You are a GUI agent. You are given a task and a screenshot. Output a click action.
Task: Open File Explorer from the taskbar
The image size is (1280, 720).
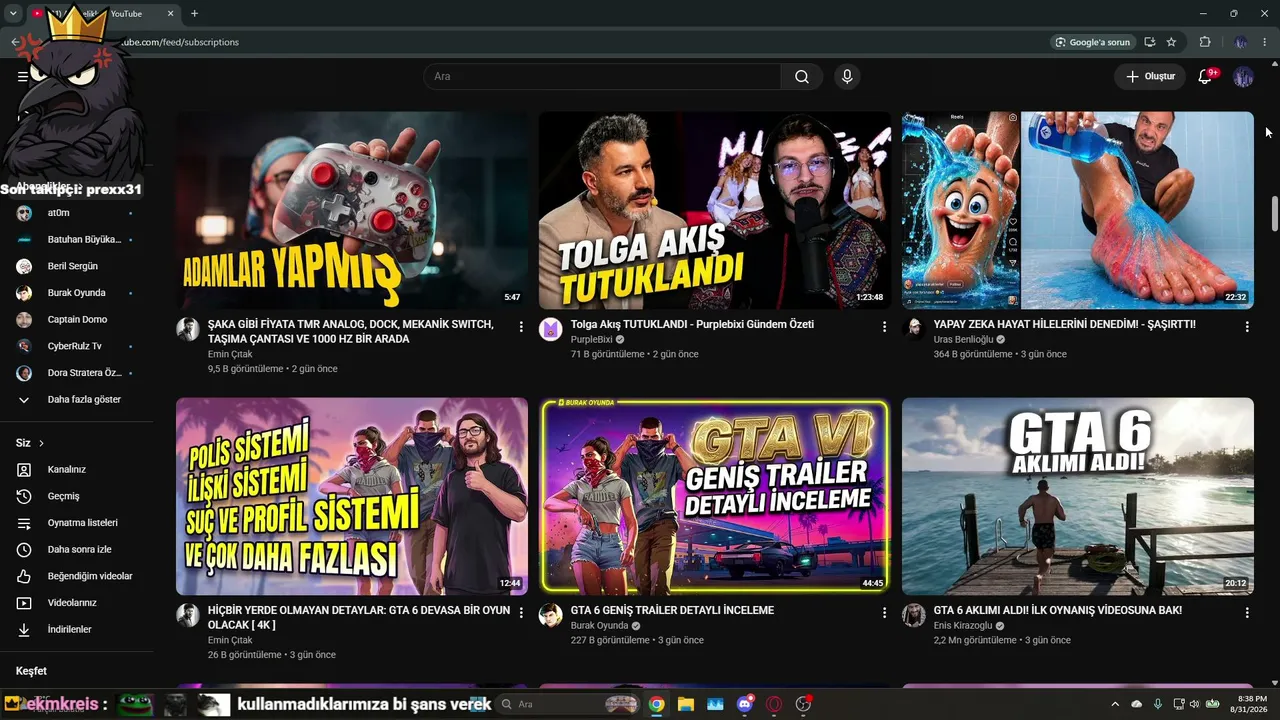[x=686, y=704]
